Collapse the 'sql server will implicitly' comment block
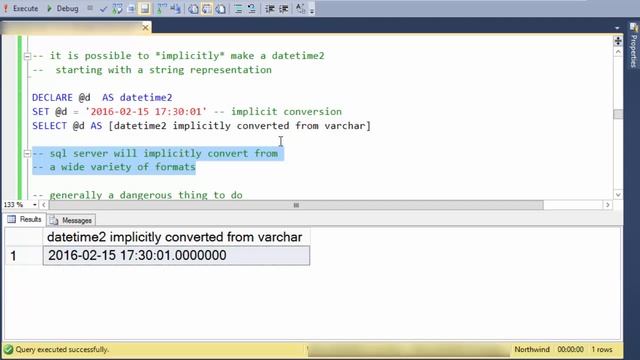Viewport: 640px width, 360px height. 27,153
